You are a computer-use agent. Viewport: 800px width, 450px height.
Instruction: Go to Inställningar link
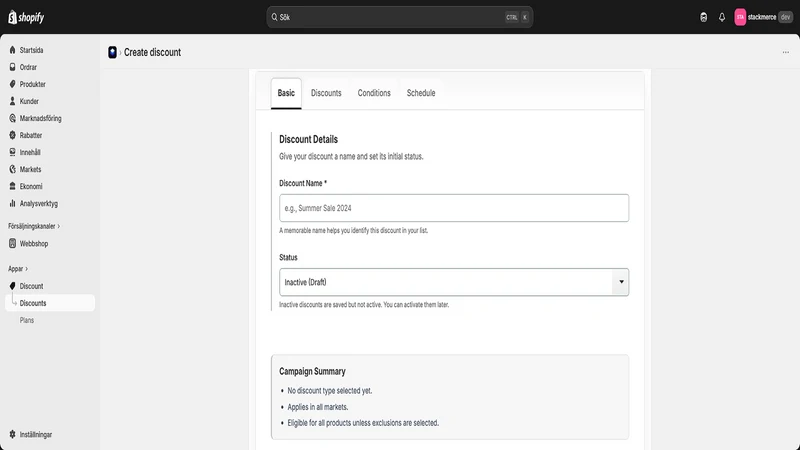click(36, 434)
